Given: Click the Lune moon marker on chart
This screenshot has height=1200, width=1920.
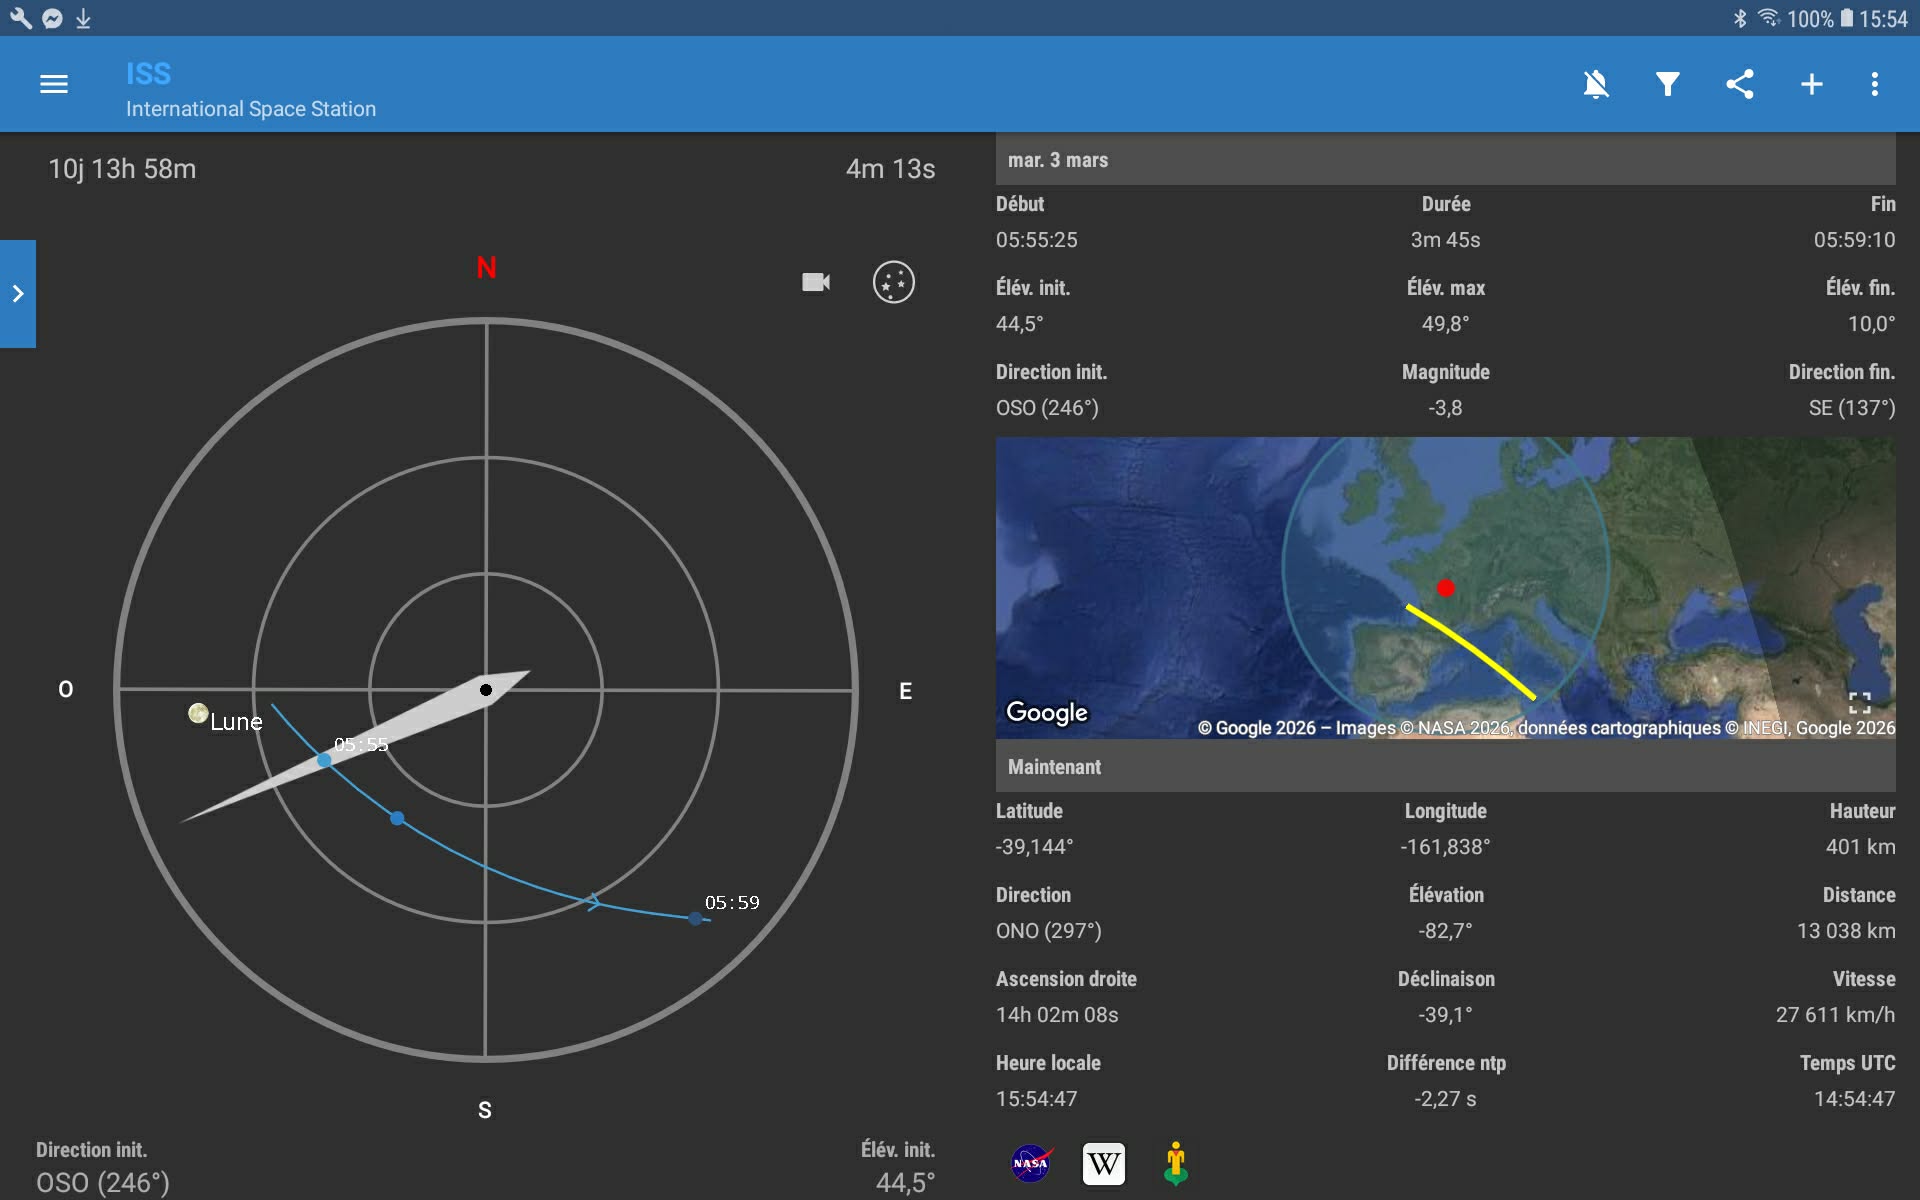Looking at the screenshot, I should 199,713.
